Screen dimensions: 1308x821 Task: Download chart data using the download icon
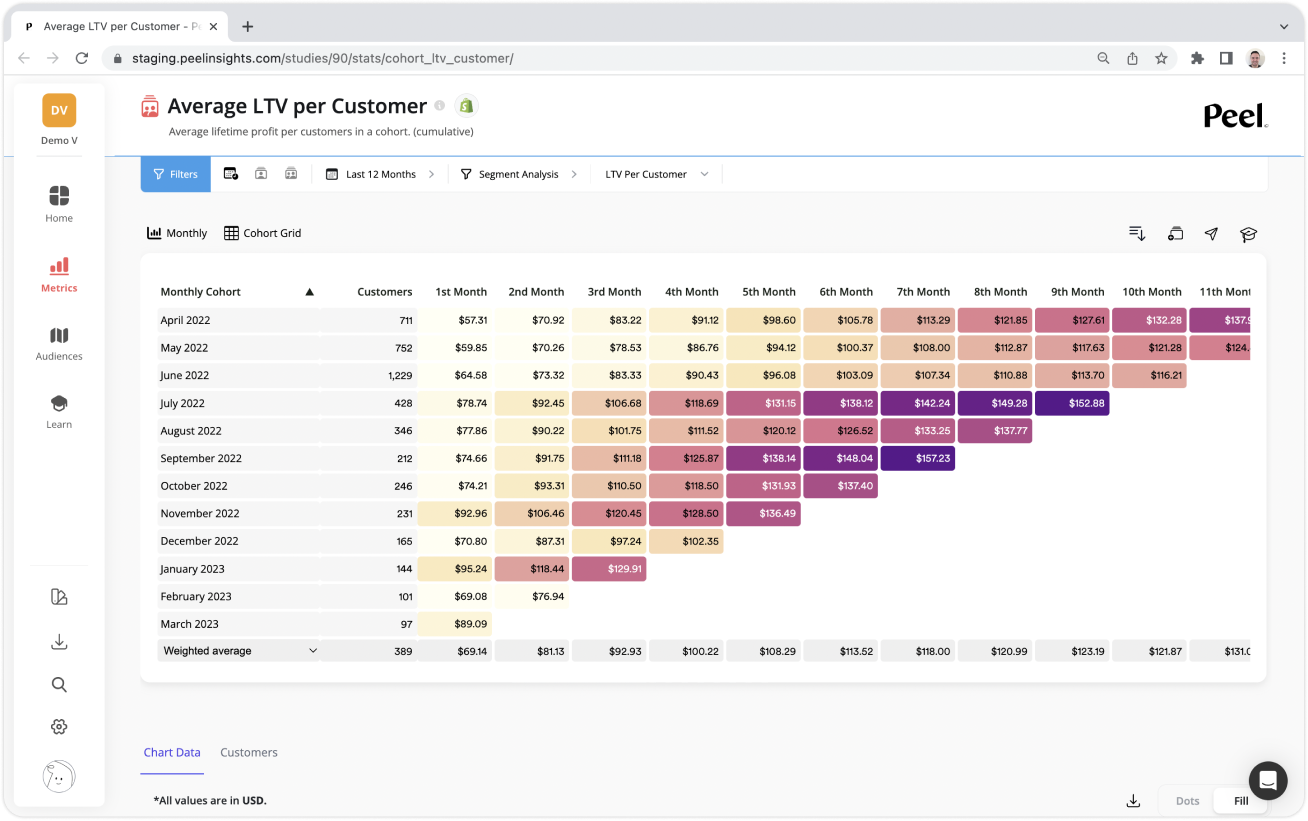1133,801
